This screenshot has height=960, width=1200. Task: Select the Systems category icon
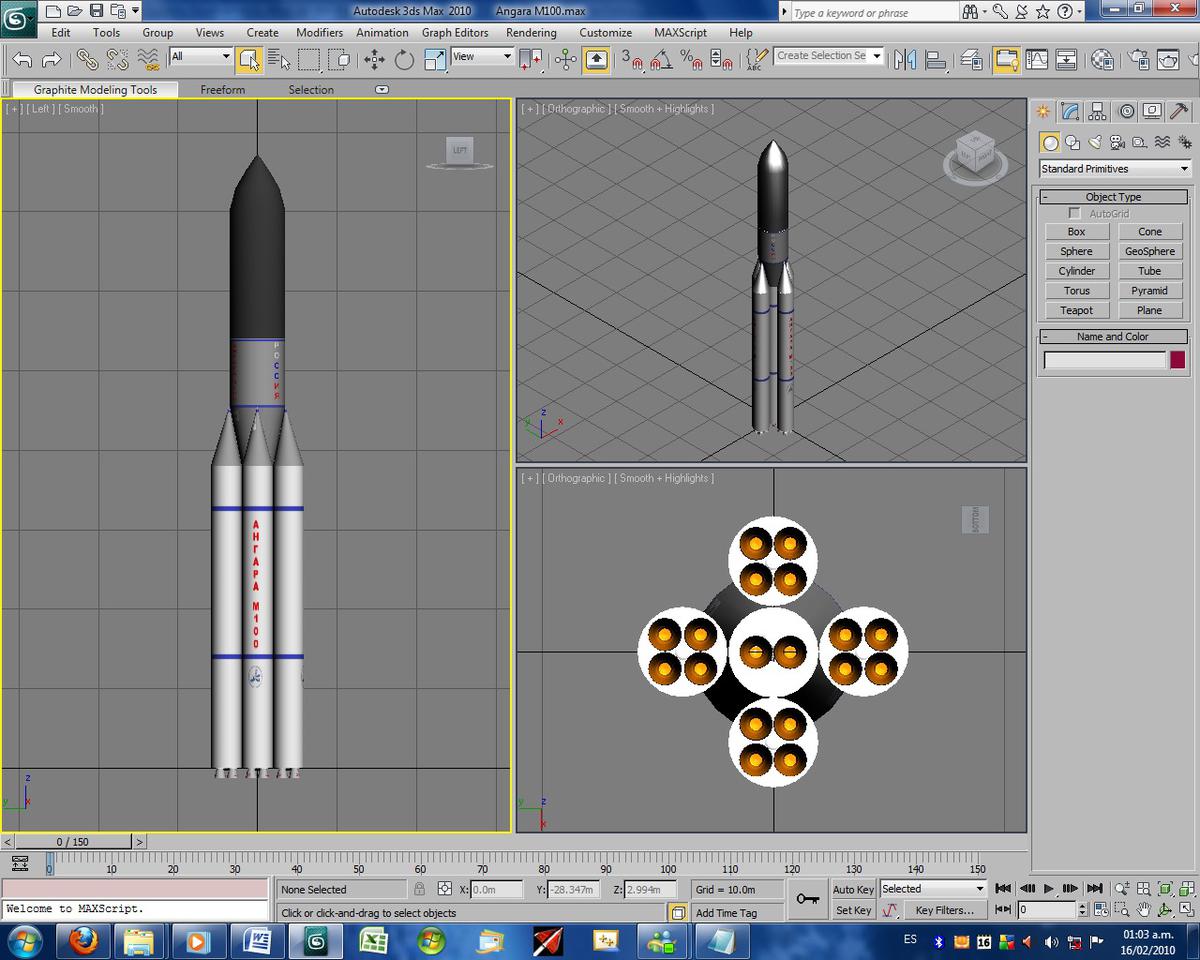(x=1183, y=143)
